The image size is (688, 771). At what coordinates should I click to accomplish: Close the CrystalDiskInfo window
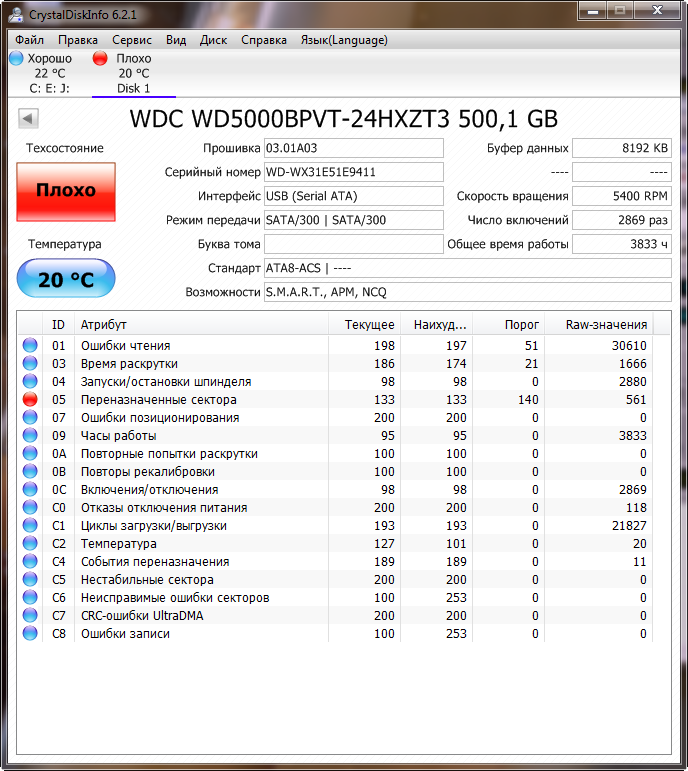[658, 10]
